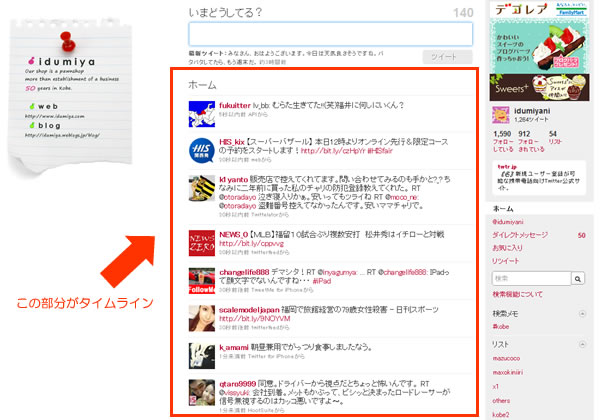
Task: Follow the bit.ly/czHpYr link
Action: coord(333,151)
